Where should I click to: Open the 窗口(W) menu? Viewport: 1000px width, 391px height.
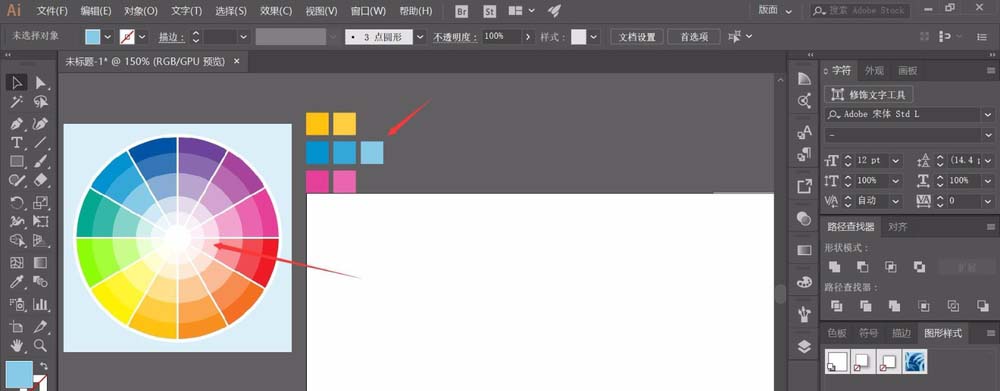pos(368,11)
